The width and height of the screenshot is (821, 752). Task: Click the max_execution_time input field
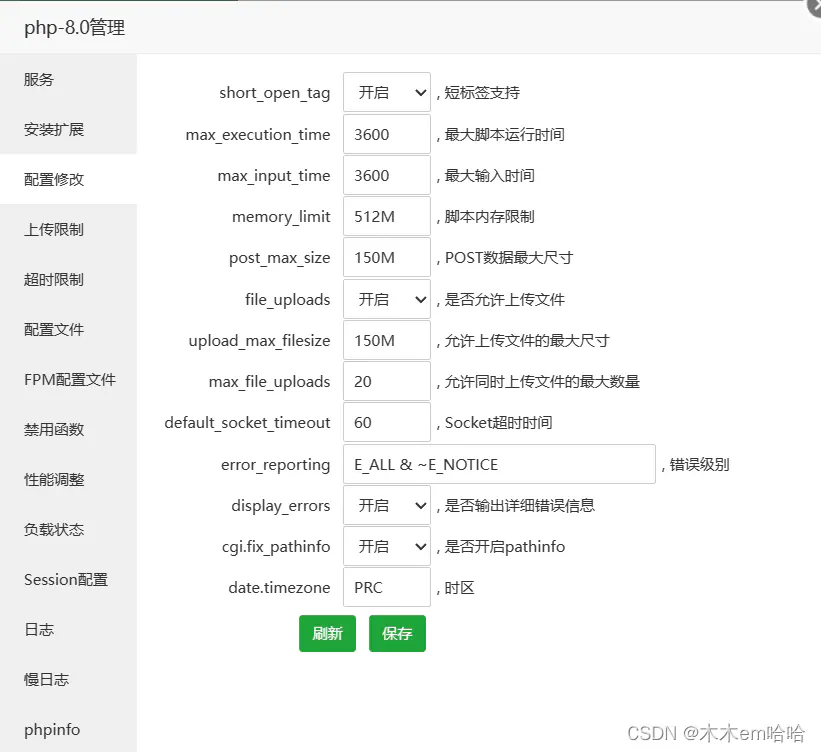pos(387,134)
